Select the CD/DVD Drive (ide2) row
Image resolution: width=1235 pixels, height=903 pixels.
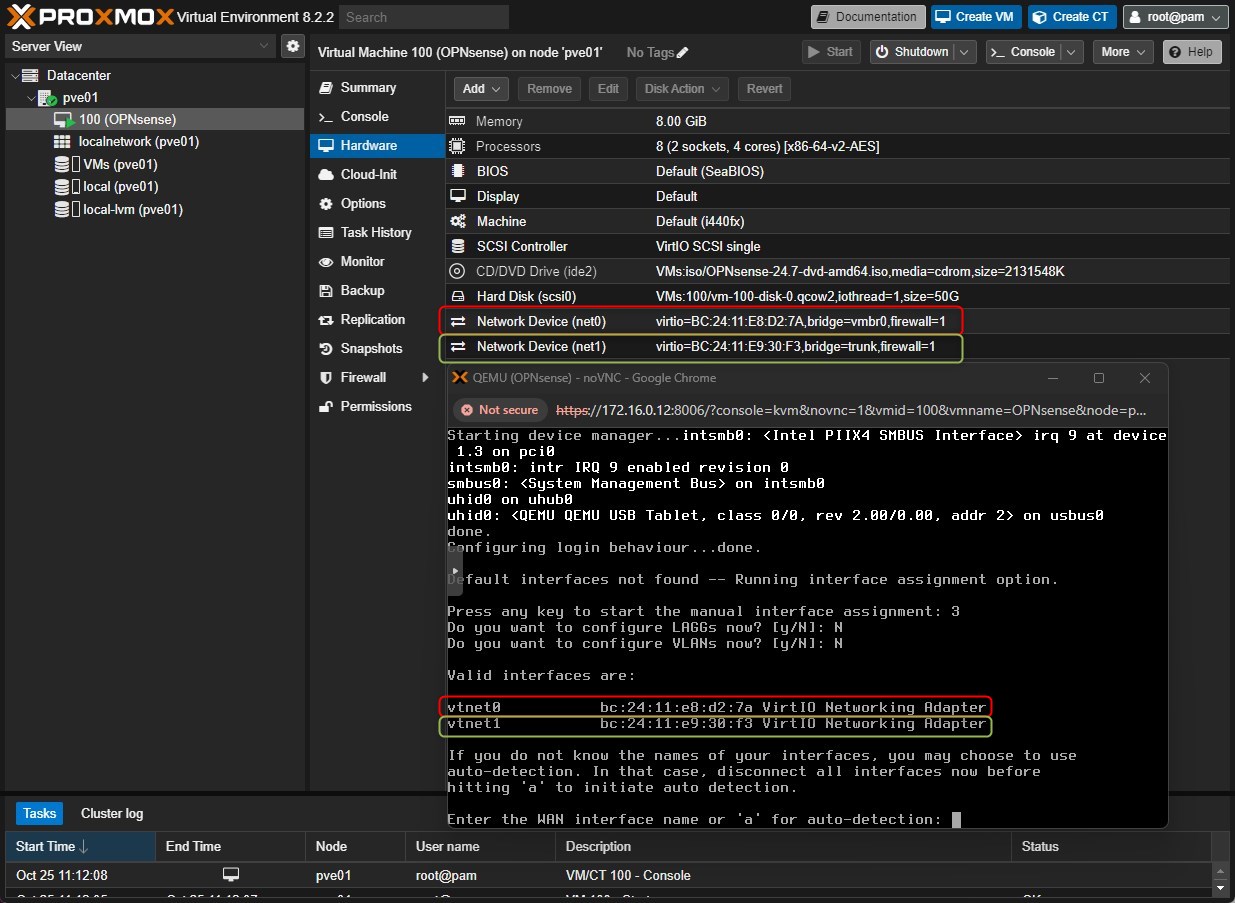tap(536, 271)
